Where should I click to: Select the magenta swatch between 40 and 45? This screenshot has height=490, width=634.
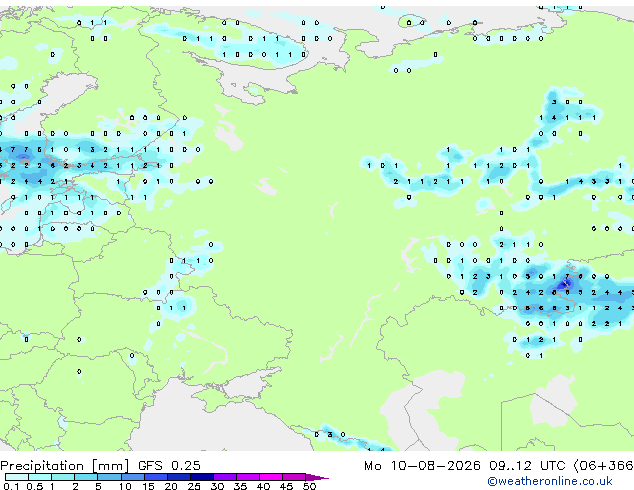click(x=271, y=477)
